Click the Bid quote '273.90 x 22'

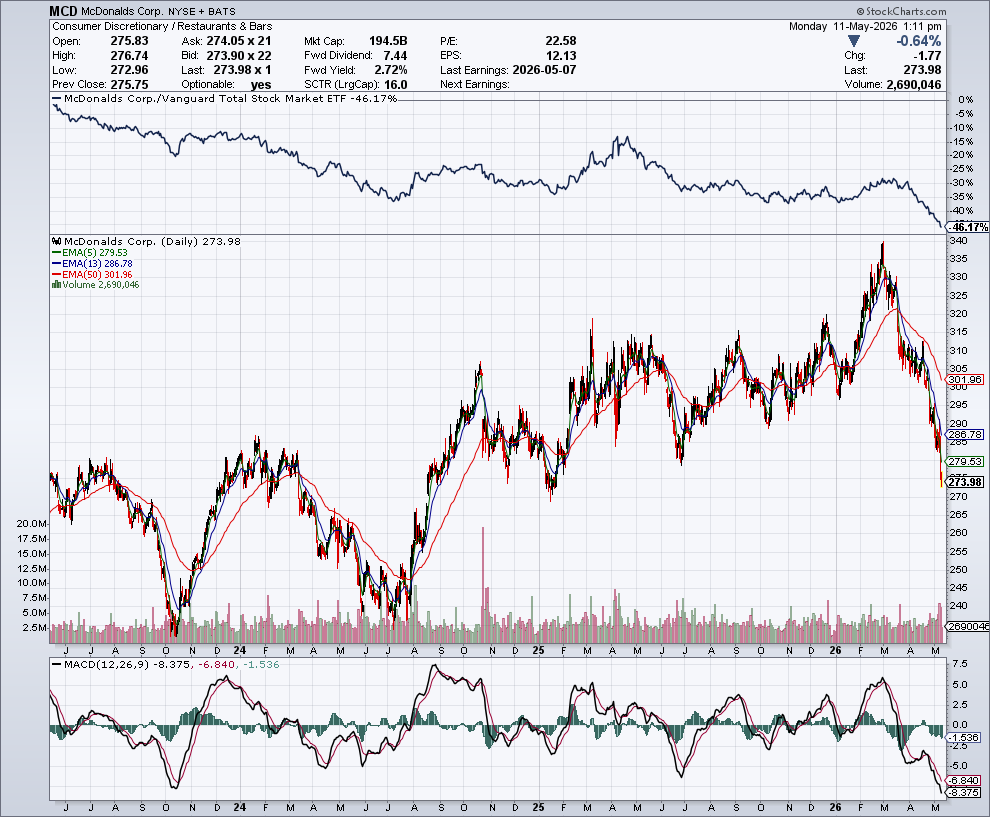coord(239,56)
